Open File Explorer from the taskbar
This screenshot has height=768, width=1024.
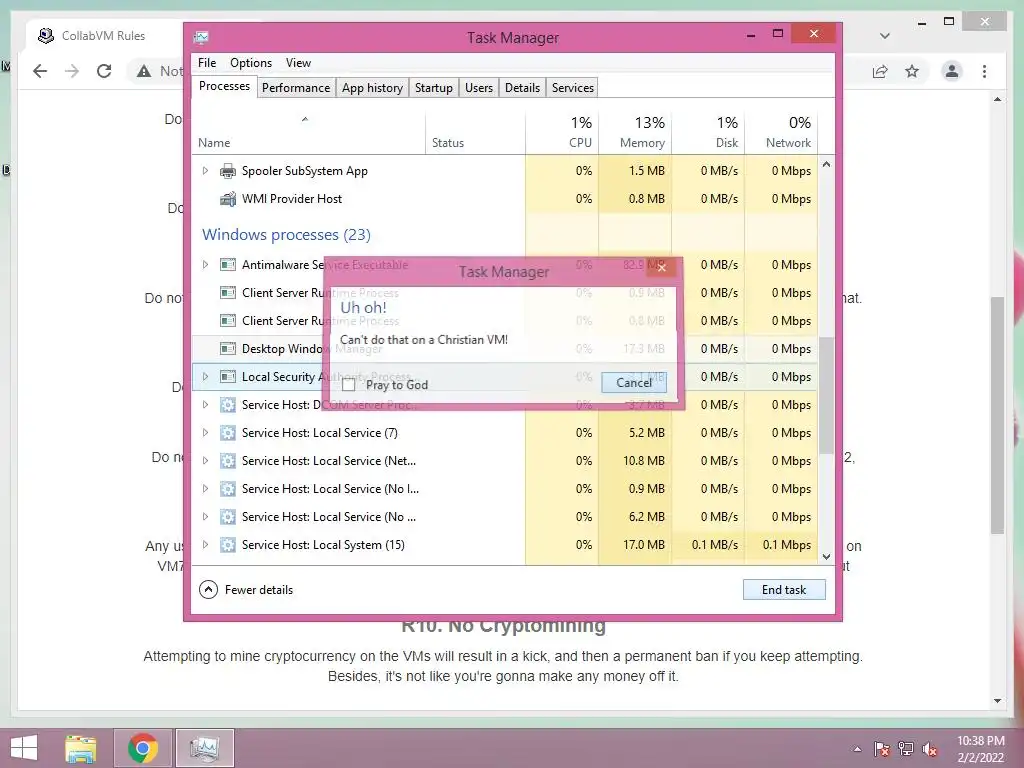pos(81,748)
